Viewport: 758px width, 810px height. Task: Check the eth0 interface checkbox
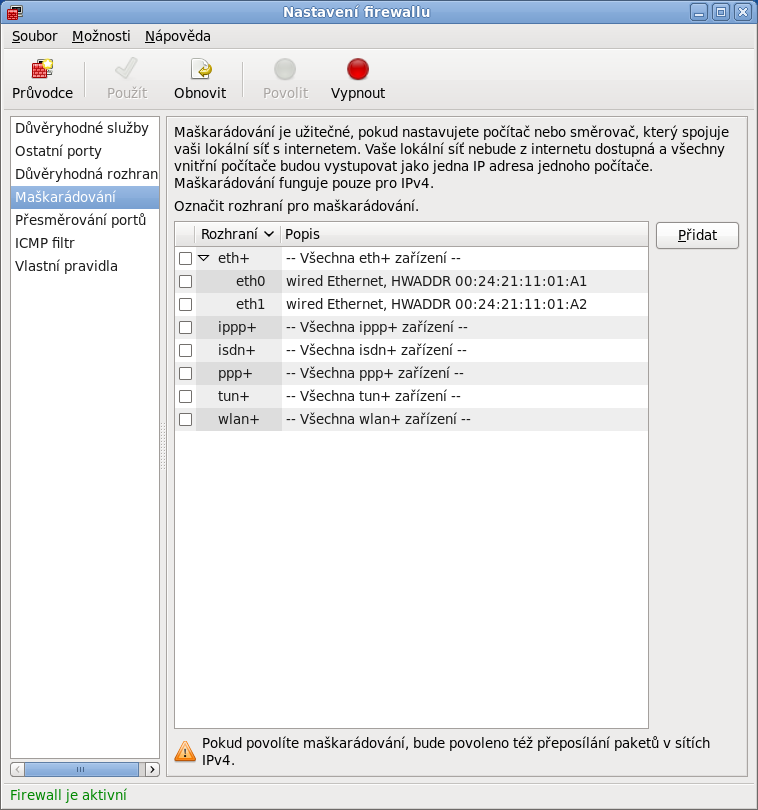coord(185,282)
